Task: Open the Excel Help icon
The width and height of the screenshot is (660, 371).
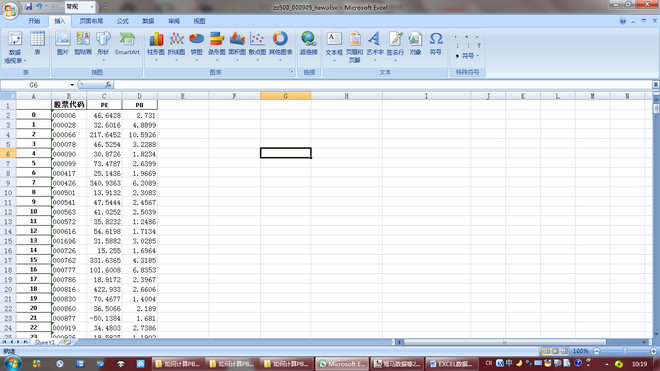Action: 623,21
